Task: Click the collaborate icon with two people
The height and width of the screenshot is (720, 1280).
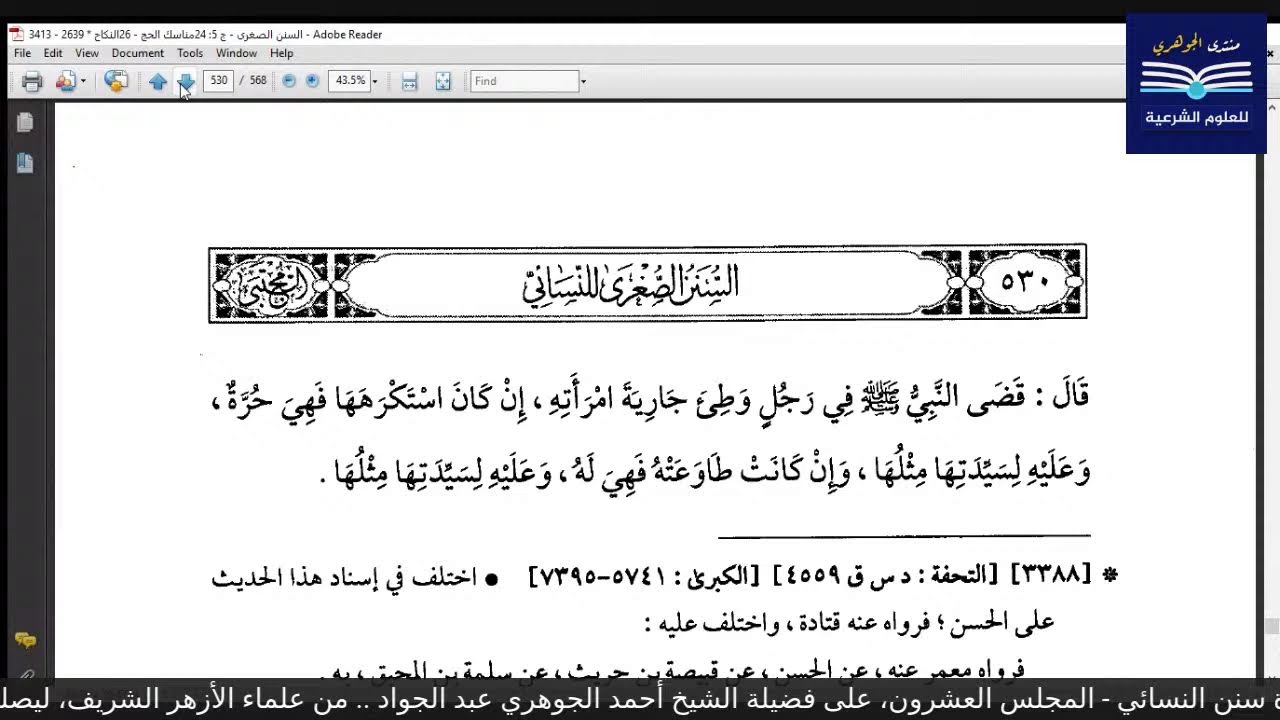Action: click(x=65, y=81)
